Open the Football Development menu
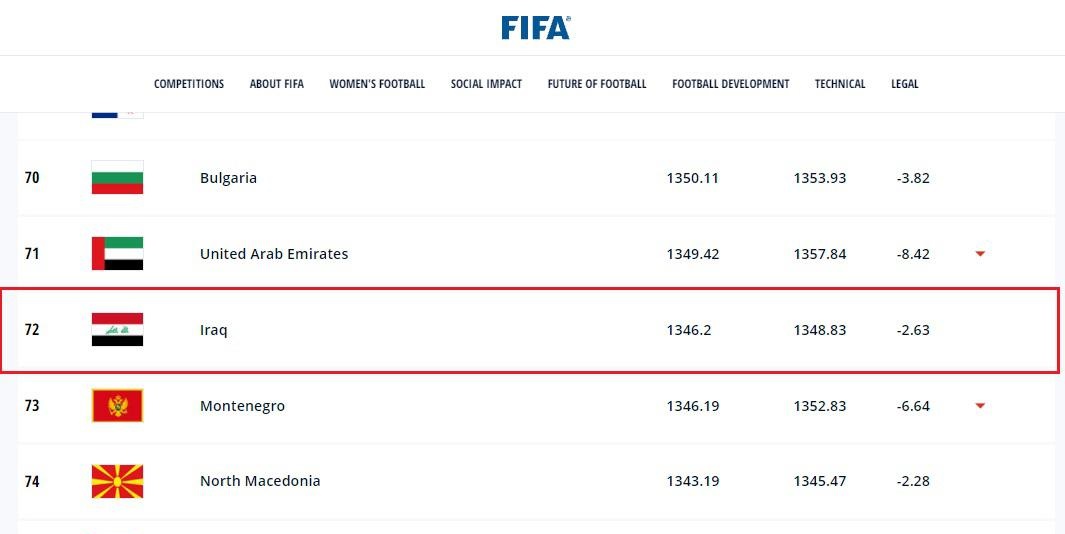Screen dimensions: 1065x534 click(731, 84)
